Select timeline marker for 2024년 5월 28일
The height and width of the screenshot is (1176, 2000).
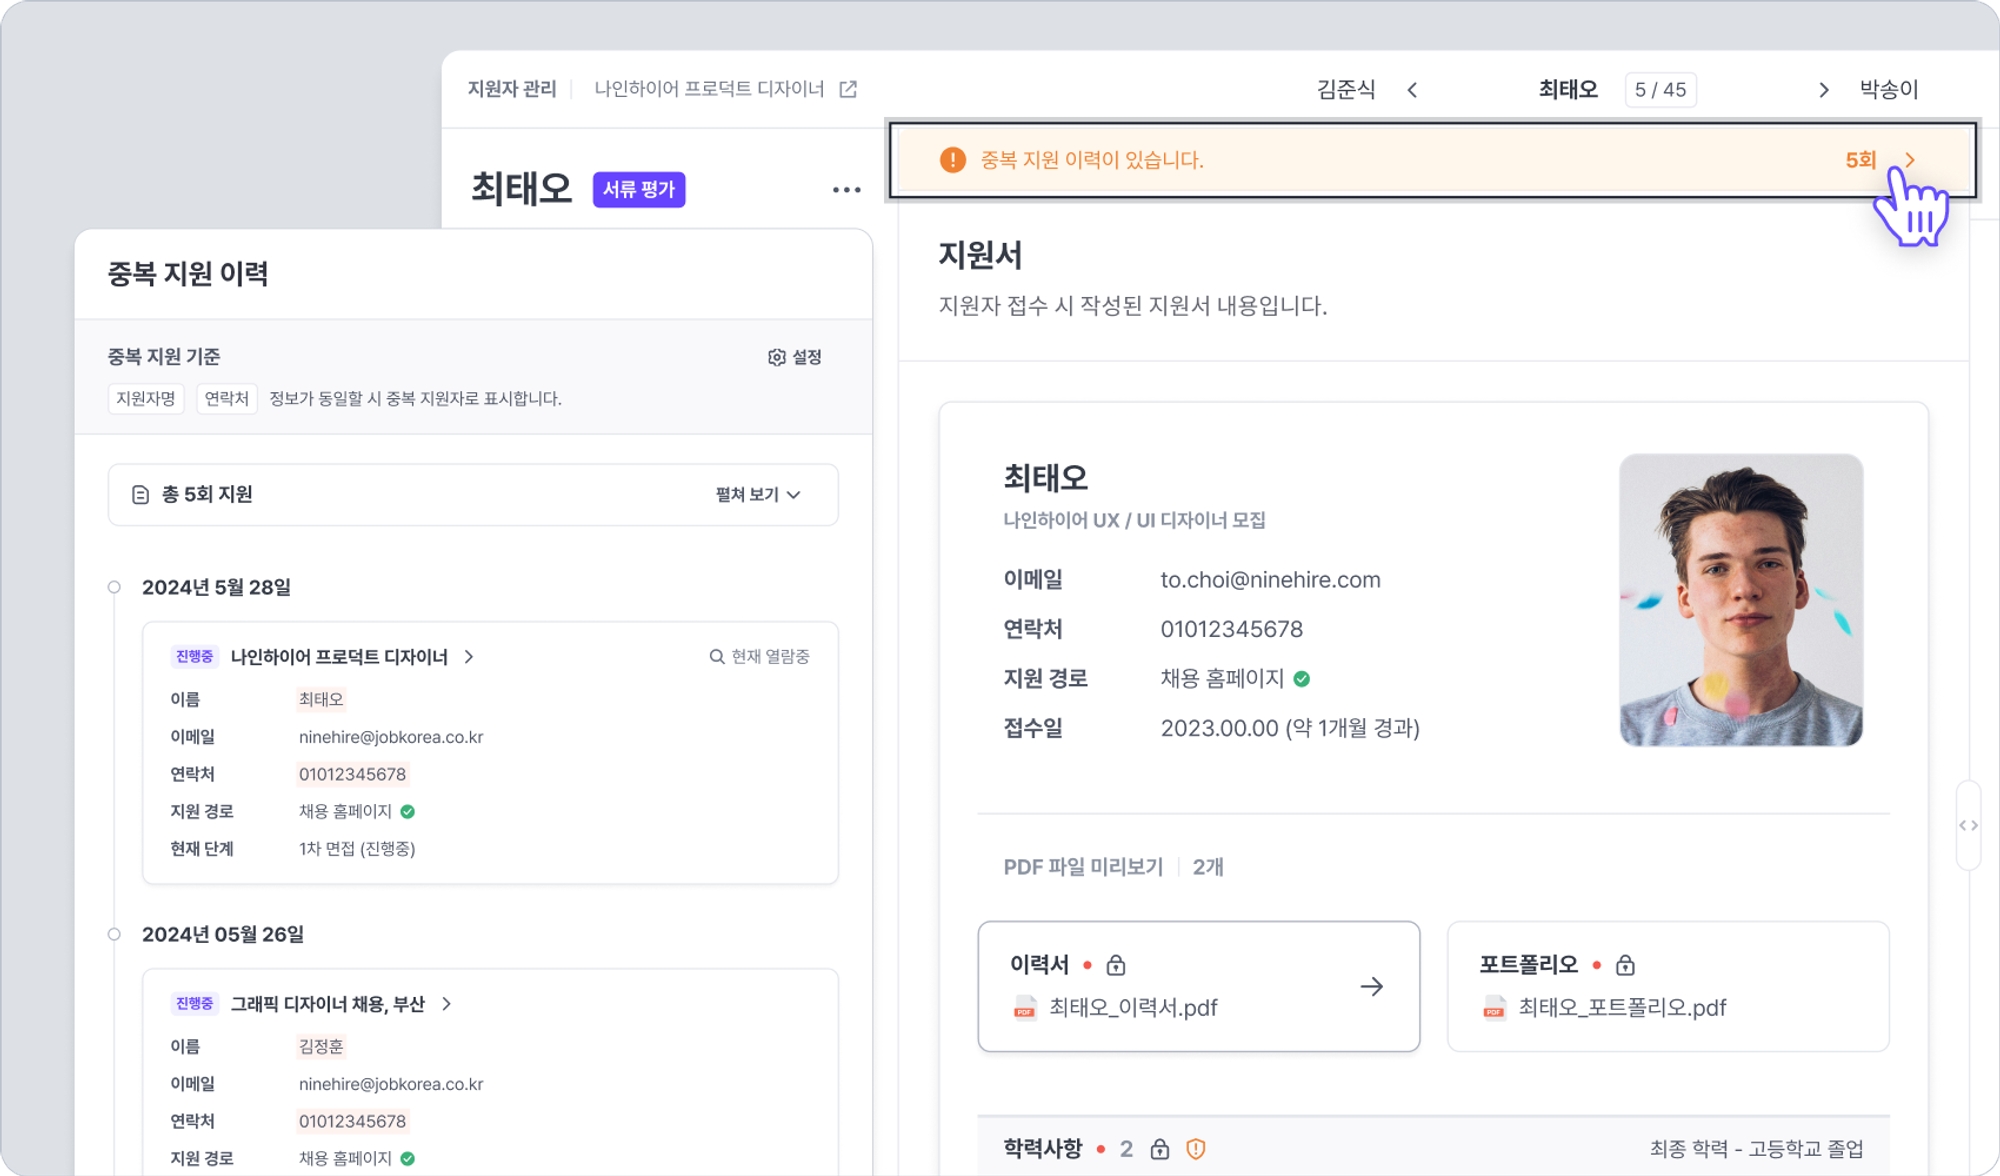(114, 588)
